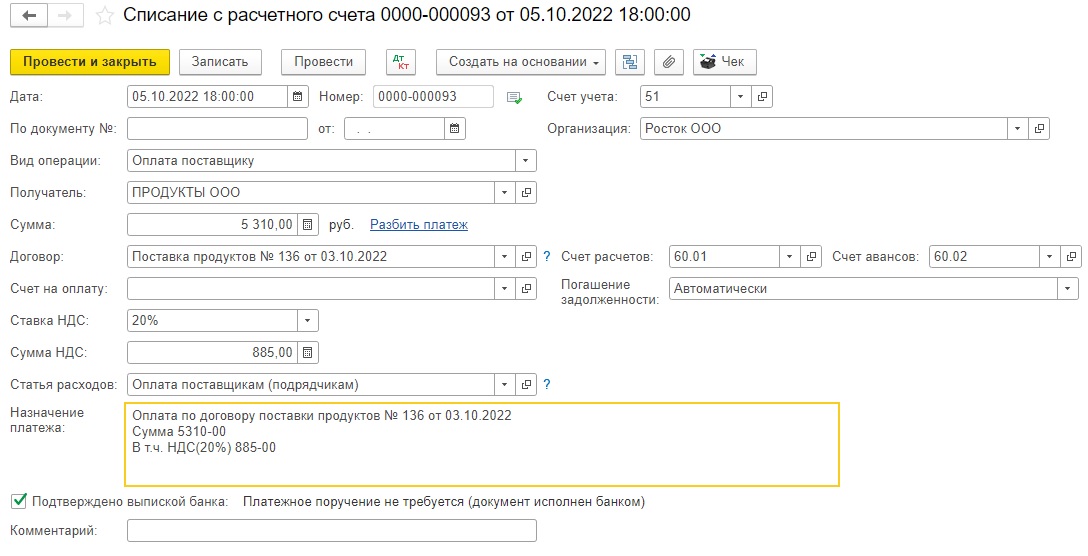Click the Чек button

[724, 62]
